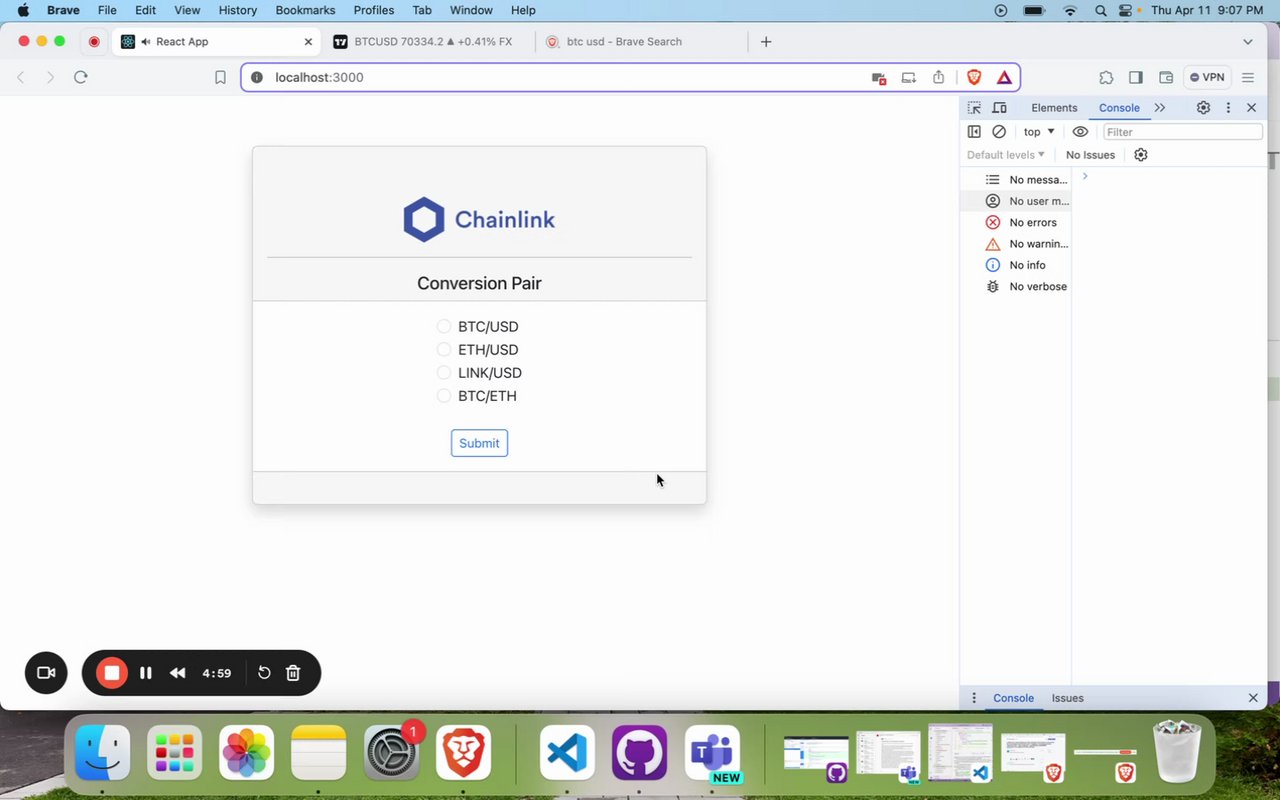Select the ETH/USD radio button

click(444, 350)
